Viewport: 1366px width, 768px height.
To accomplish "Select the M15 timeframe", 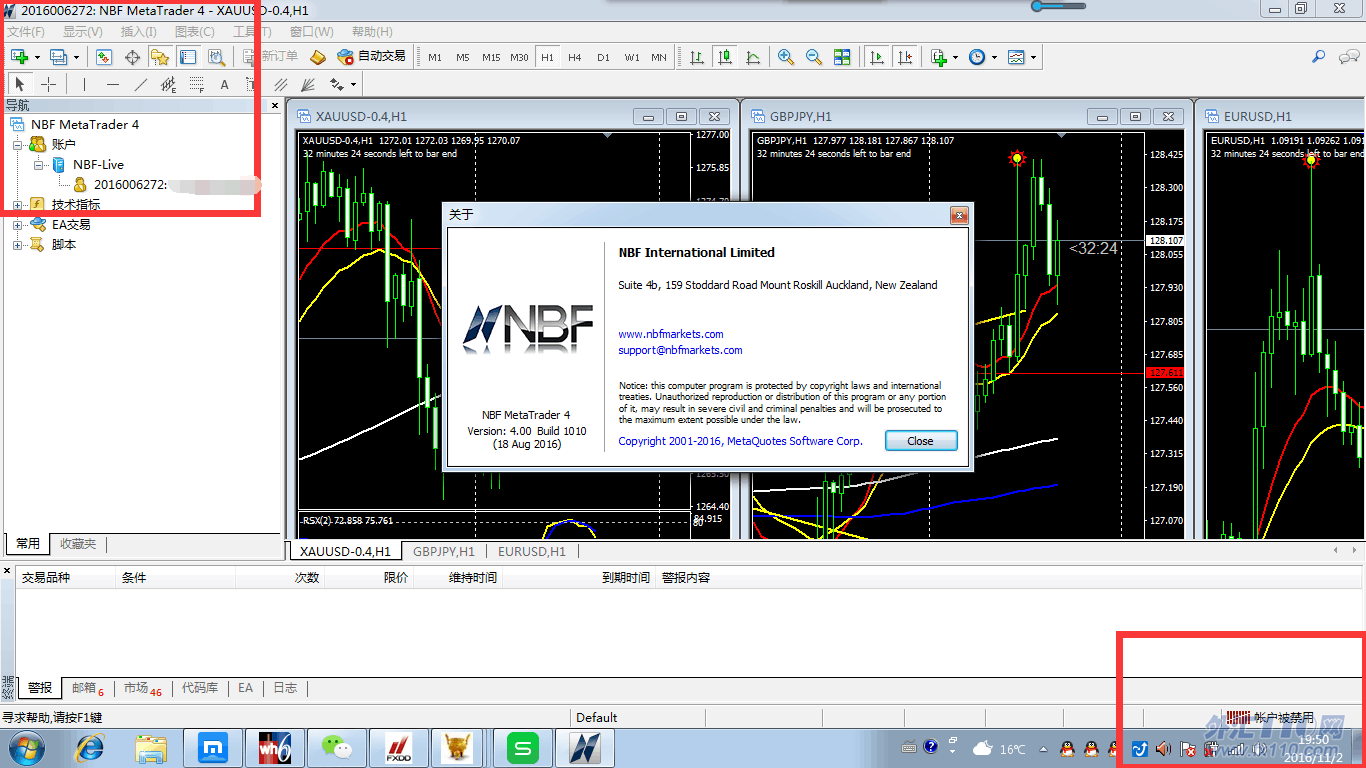I will point(491,57).
